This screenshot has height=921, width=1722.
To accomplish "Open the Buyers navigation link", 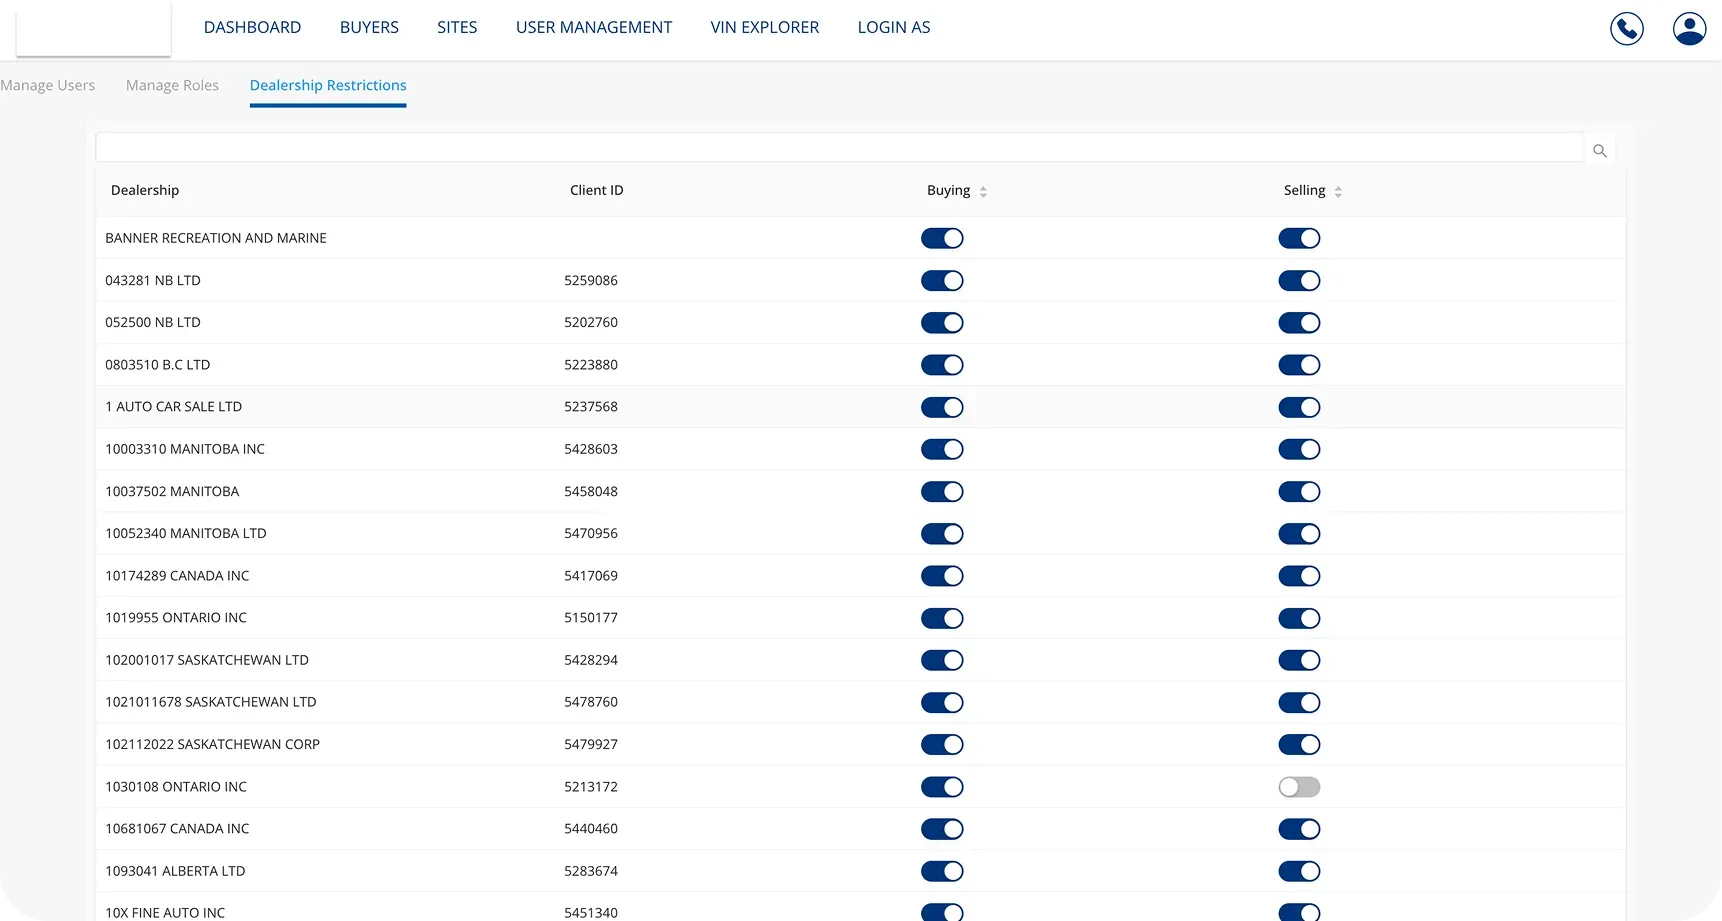I will point(369,28).
